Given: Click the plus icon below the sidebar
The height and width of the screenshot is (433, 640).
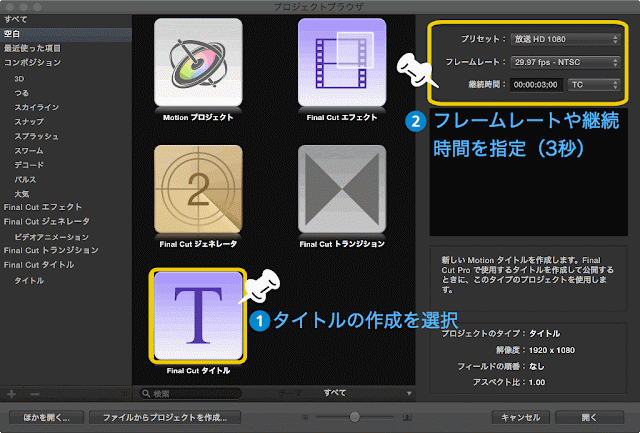Looking at the screenshot, I should tap(11, 394).
